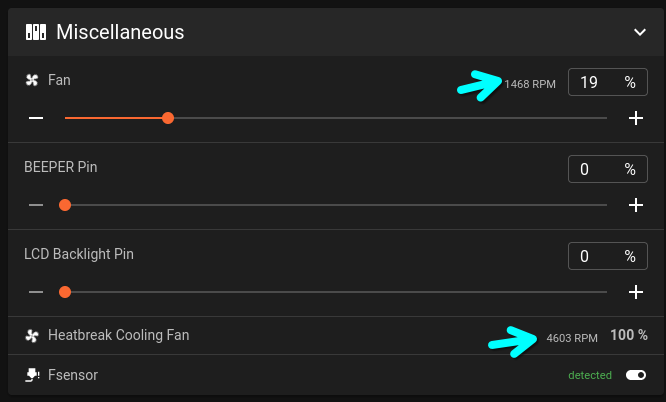Click the Fan percentage input field
Screen dimensions: 666x402
[592, 82]
